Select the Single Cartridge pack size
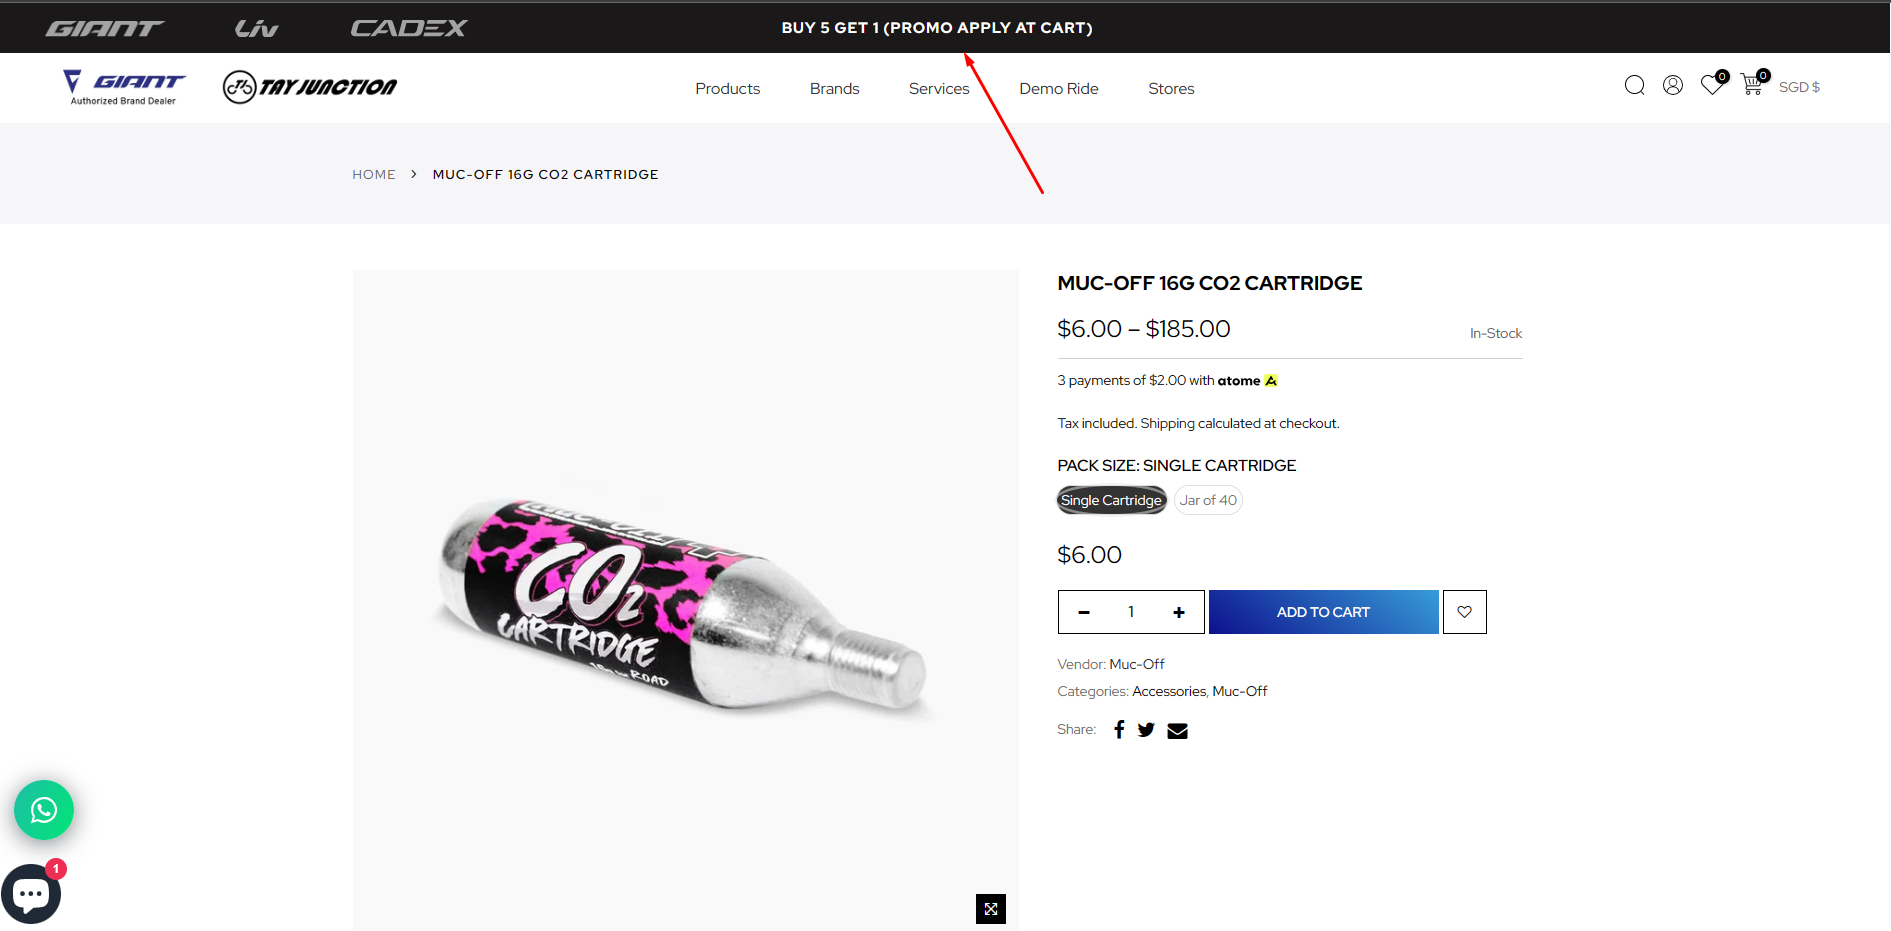 click(x=1111, y=500)
